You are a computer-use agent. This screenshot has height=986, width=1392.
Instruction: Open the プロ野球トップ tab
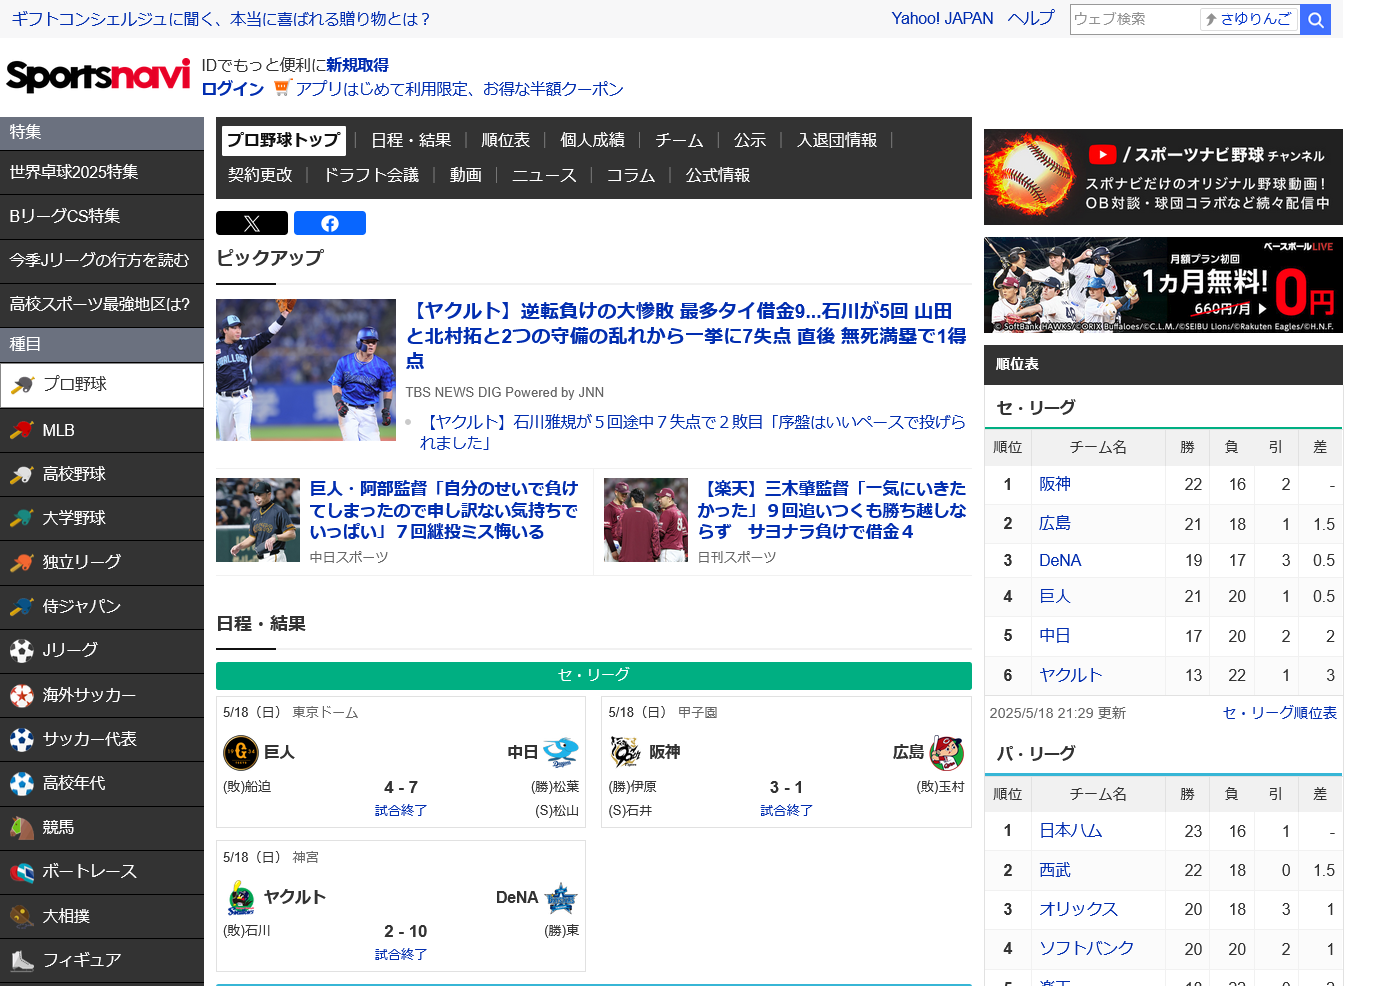pos(284,140)
